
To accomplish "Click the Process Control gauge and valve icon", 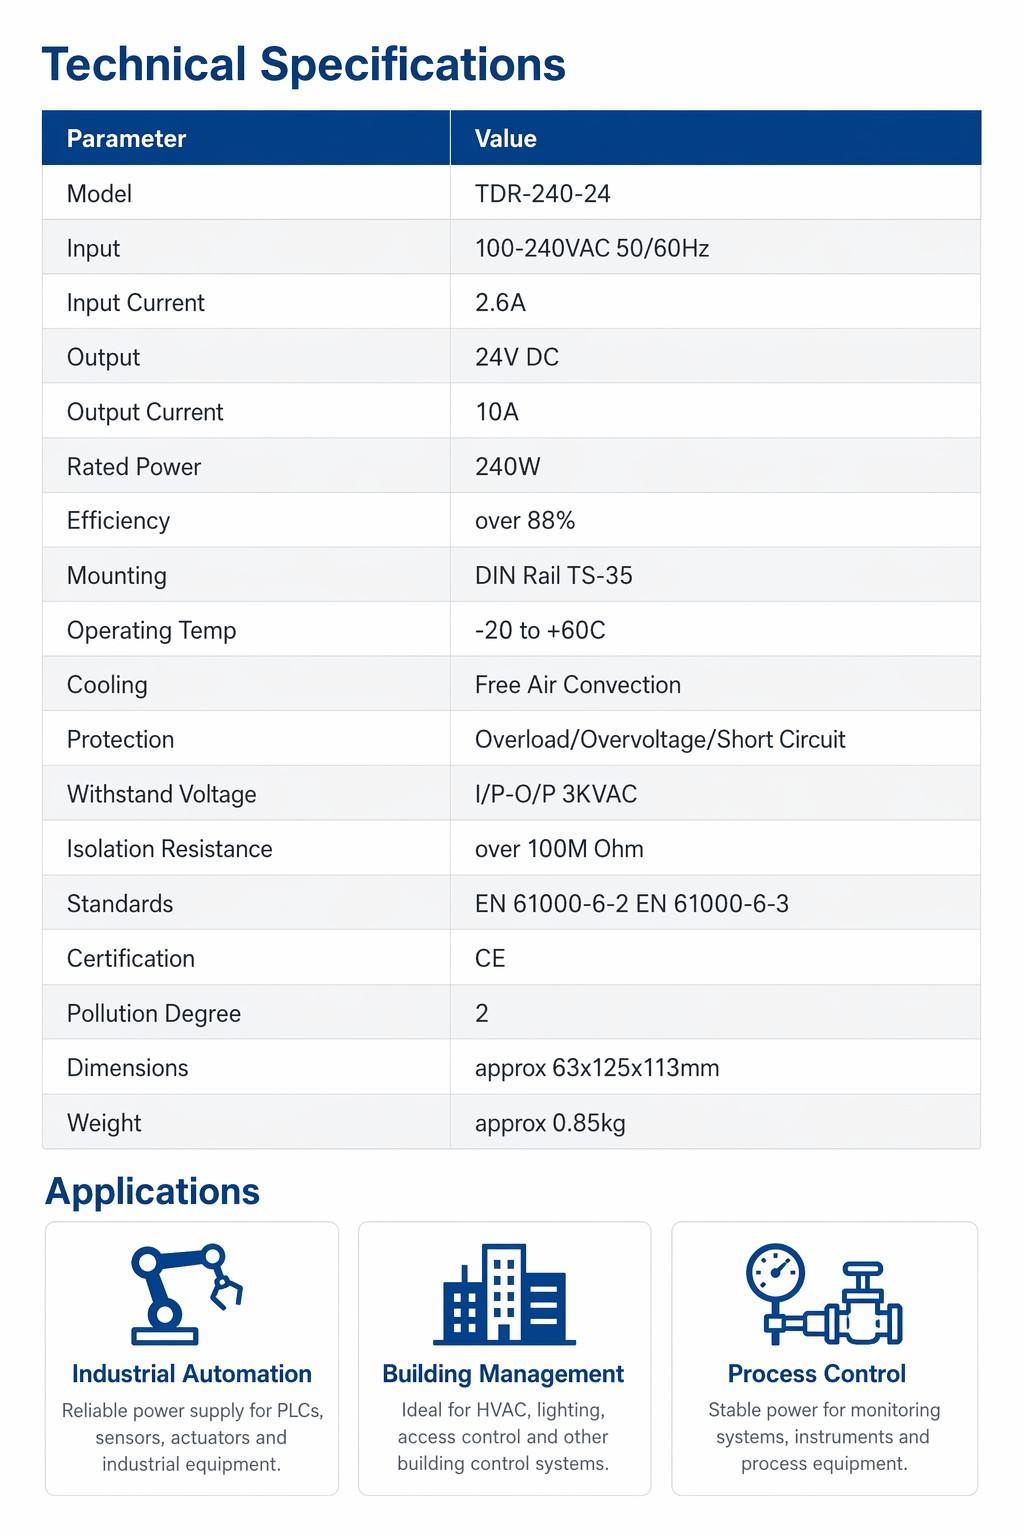I will (x=824, y=1294).
